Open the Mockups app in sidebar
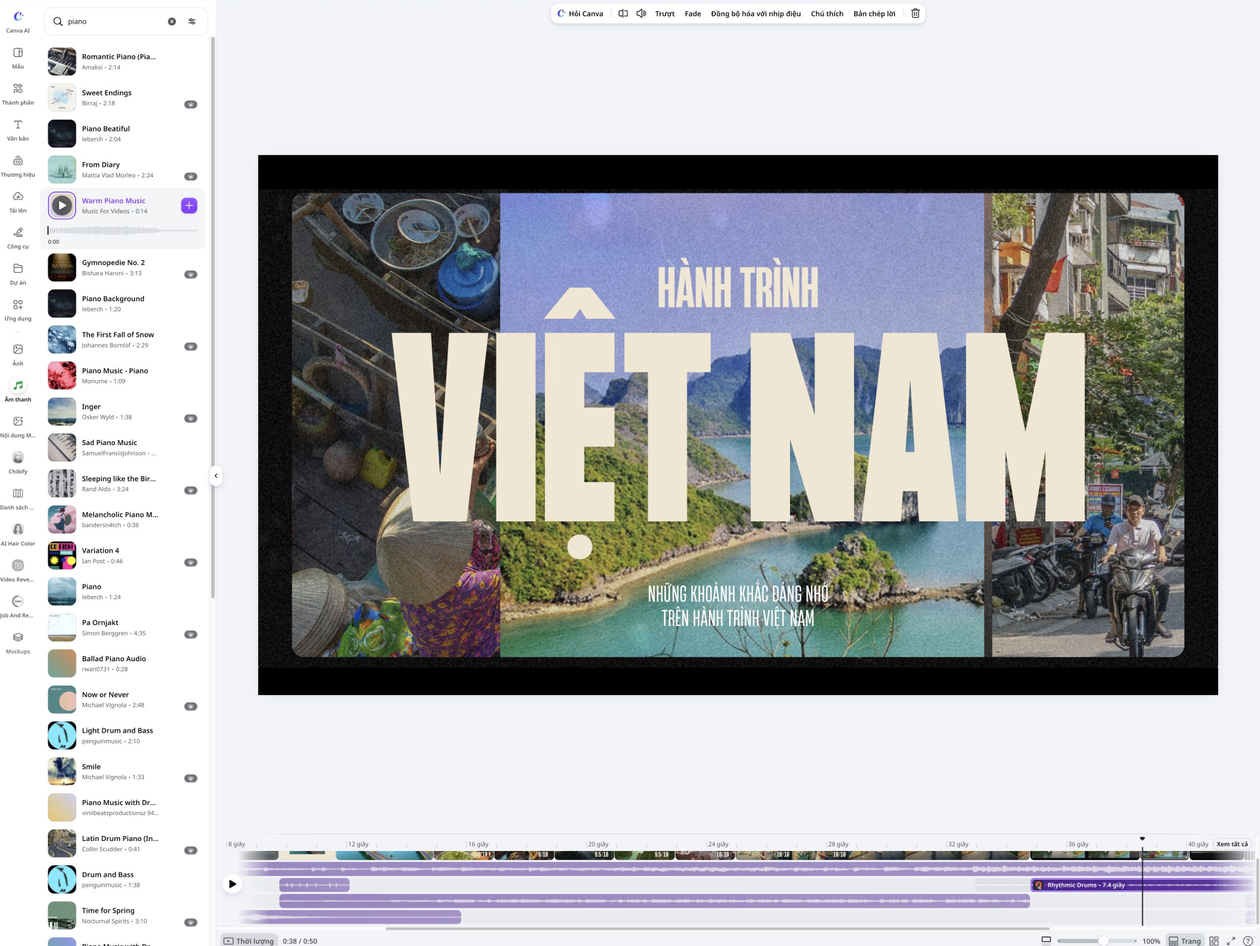 (x=17, y=642)
